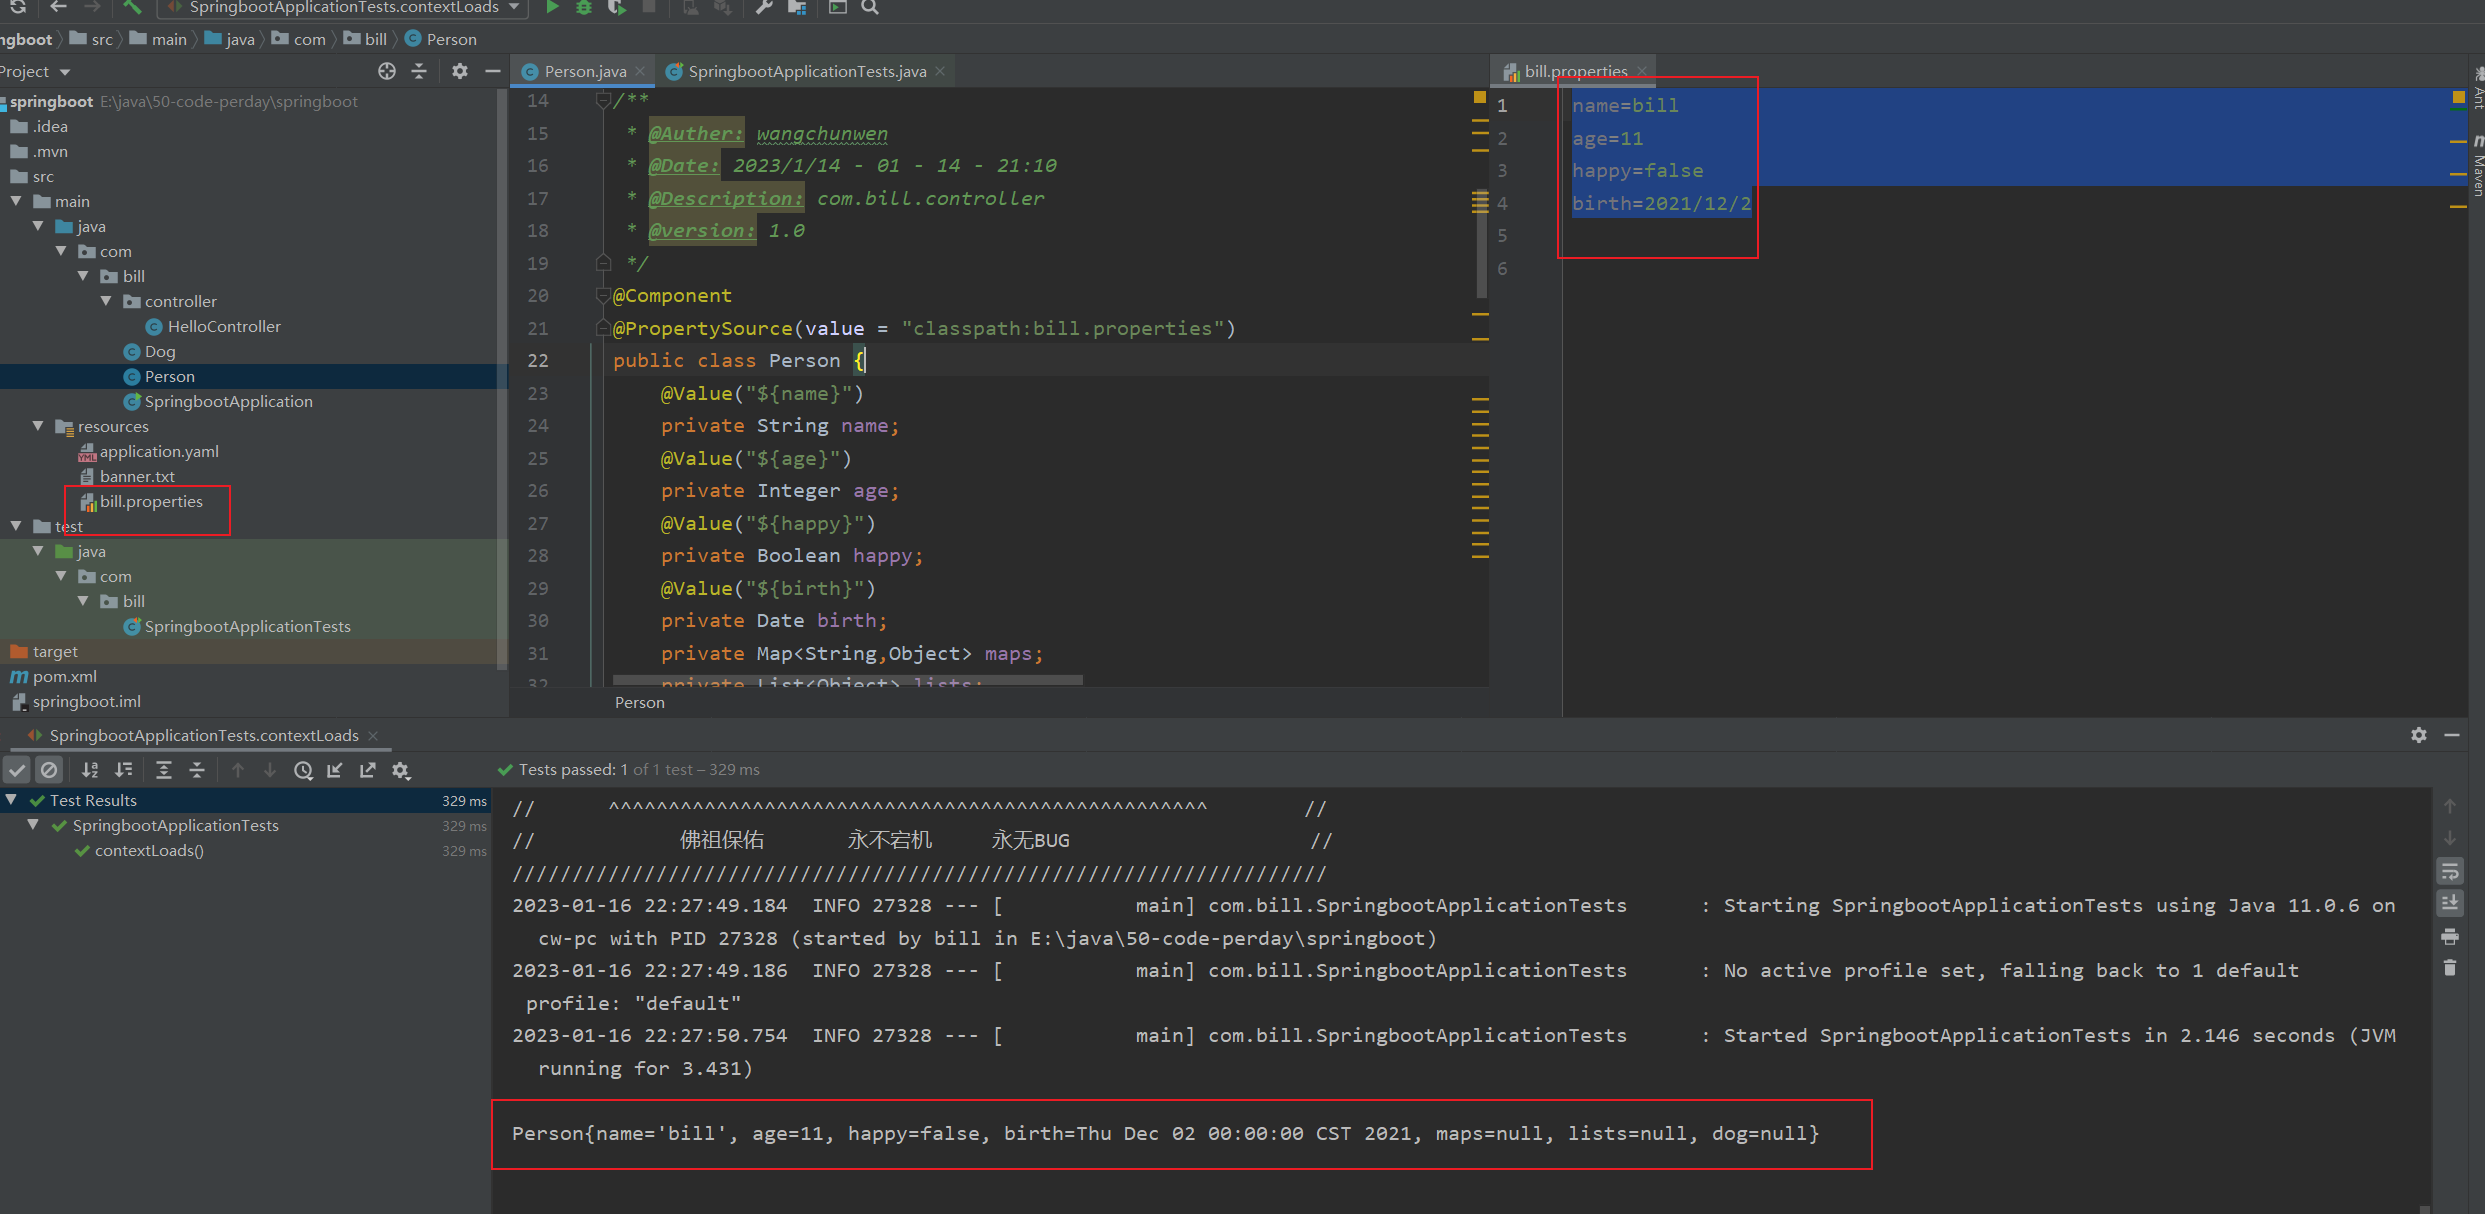Run the contextLoads test configuration
The height and width of the screenshot is (1214, 2485).
click(552, 7)
